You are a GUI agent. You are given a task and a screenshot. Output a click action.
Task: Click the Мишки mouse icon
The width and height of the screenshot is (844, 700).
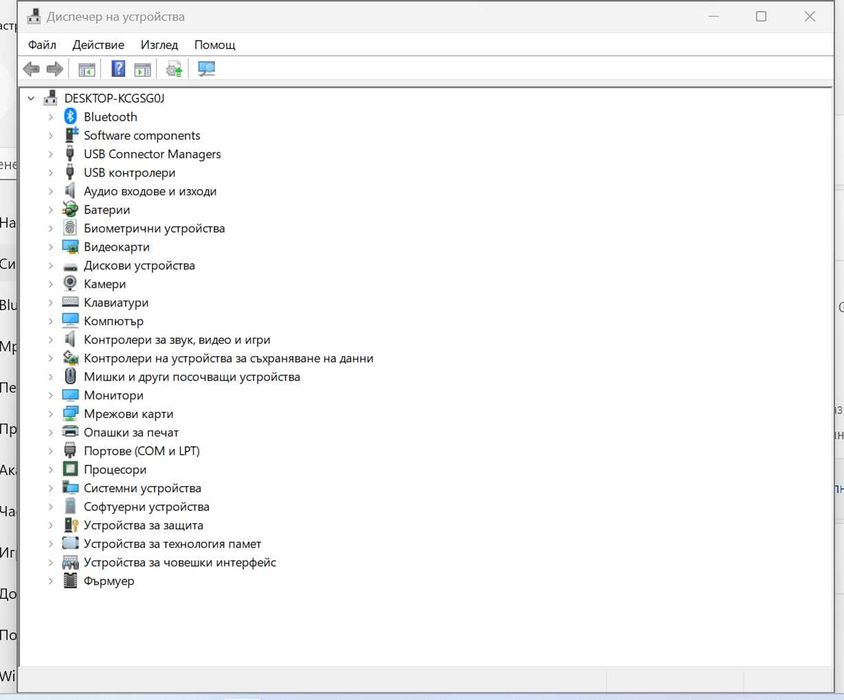coord(70,376)
